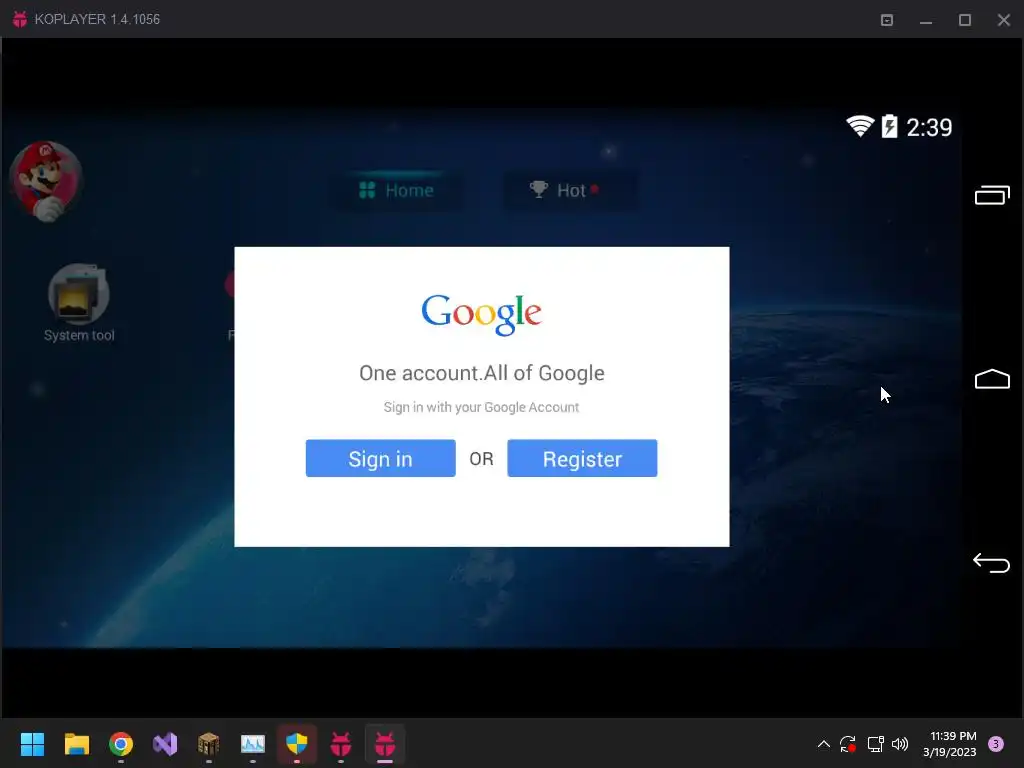The width and height of the screenshot is (1024, 768).
Task: Maximize the KOPLAYER window
Action: click(x=965, y=20)
